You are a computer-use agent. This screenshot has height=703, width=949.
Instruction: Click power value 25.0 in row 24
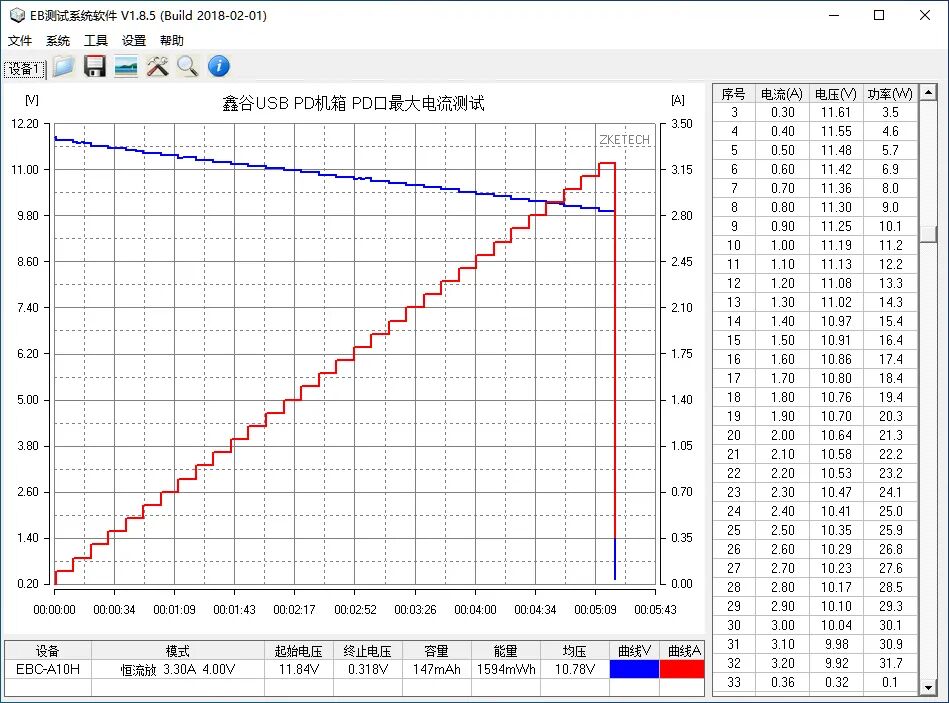(x=890, y=511)
